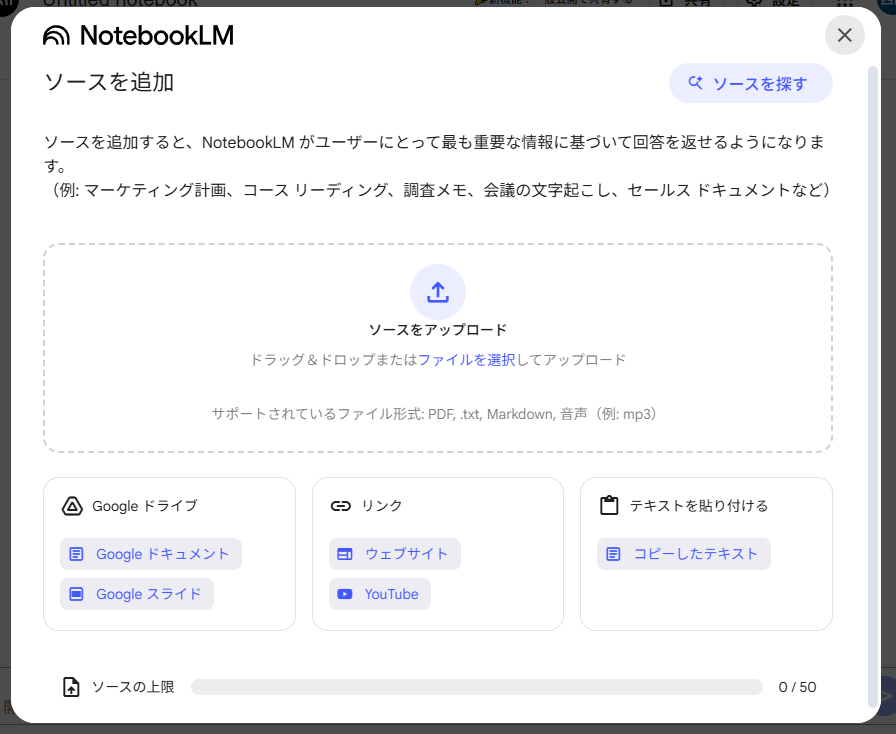Close the add source dialog
Image resolution: width=896 pixels, height=734 pixels.
tap(844, 35)
